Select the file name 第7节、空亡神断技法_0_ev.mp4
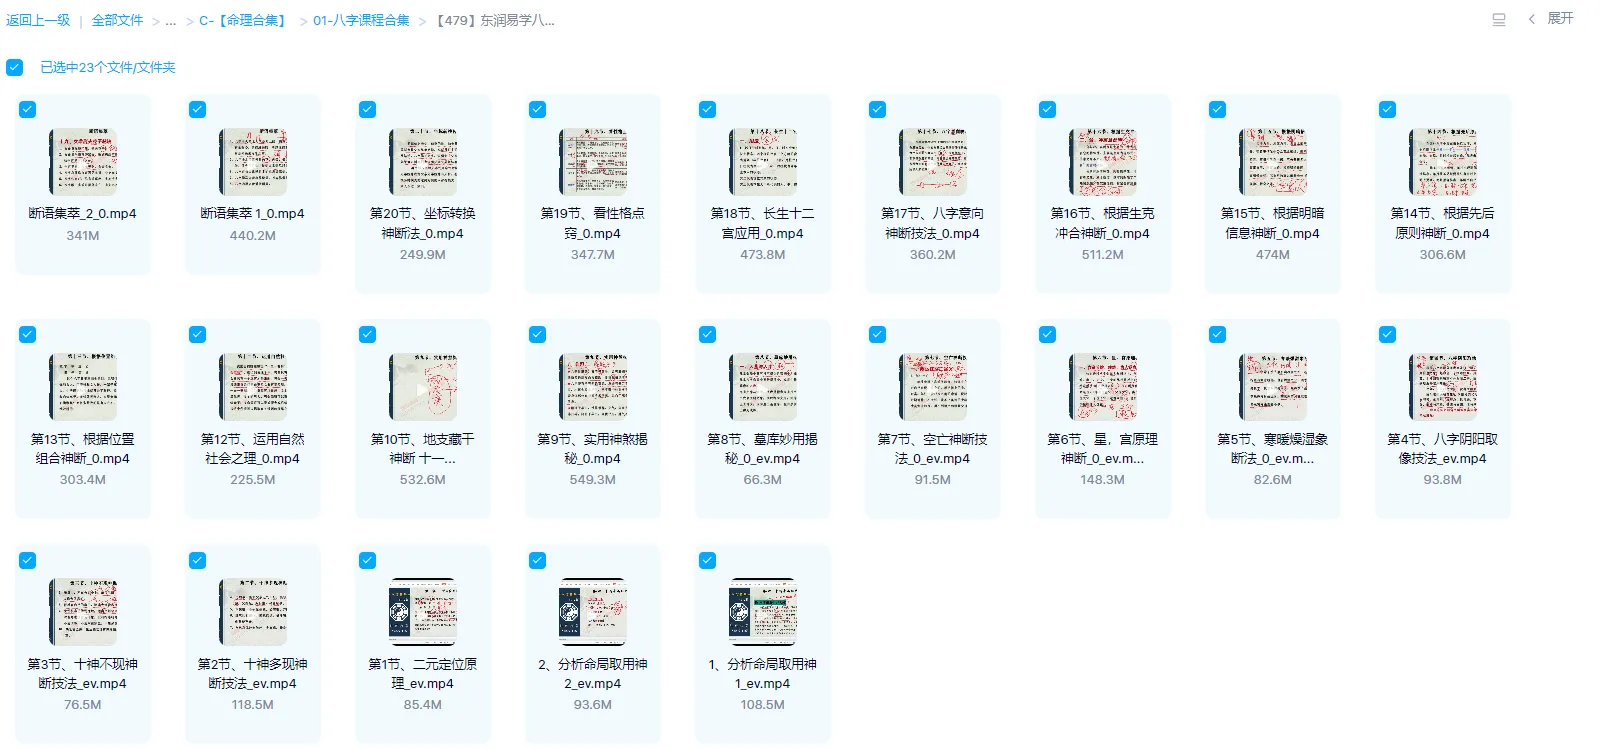The height and width of the screenshot is (748, 1601). point(933,448)
